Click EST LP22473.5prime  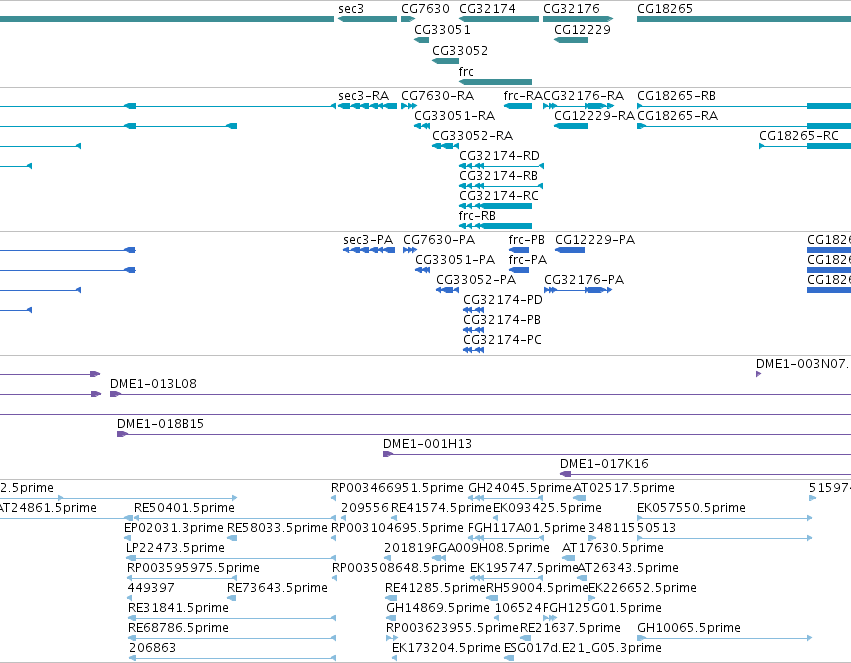(x=231, y=558)
